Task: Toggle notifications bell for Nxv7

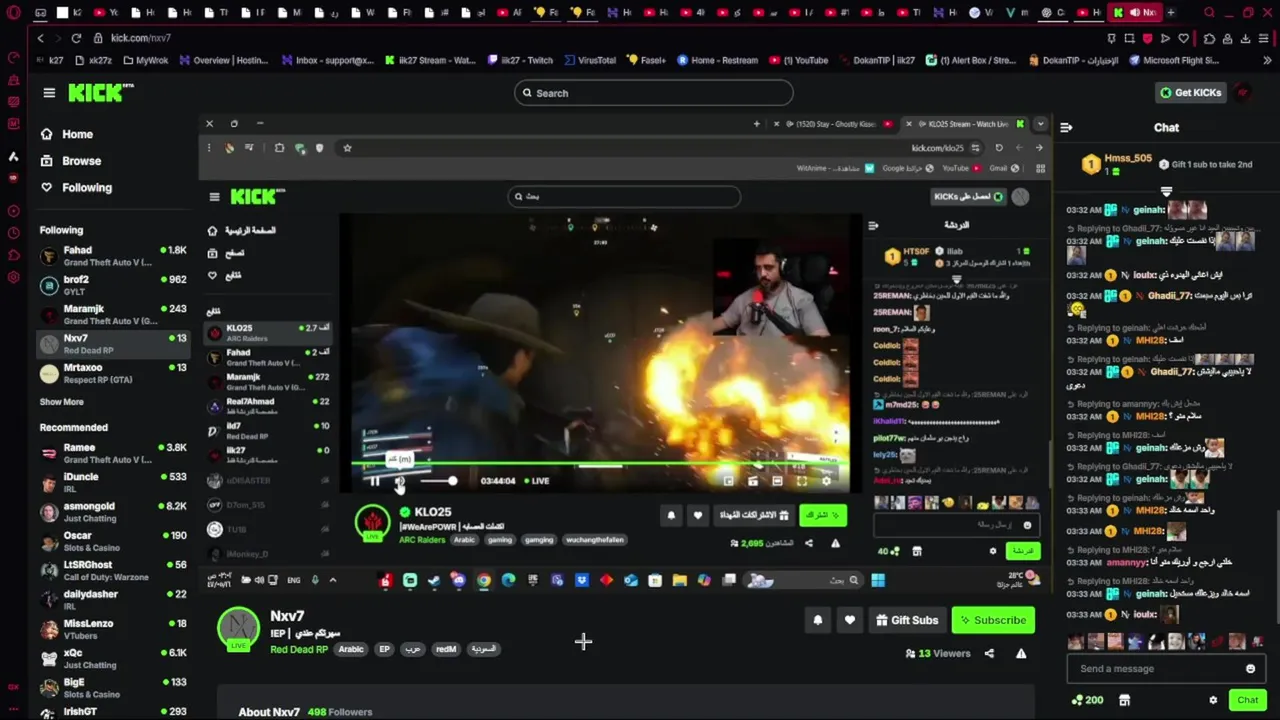Action: pyautogui.click(x=817, y=620)
